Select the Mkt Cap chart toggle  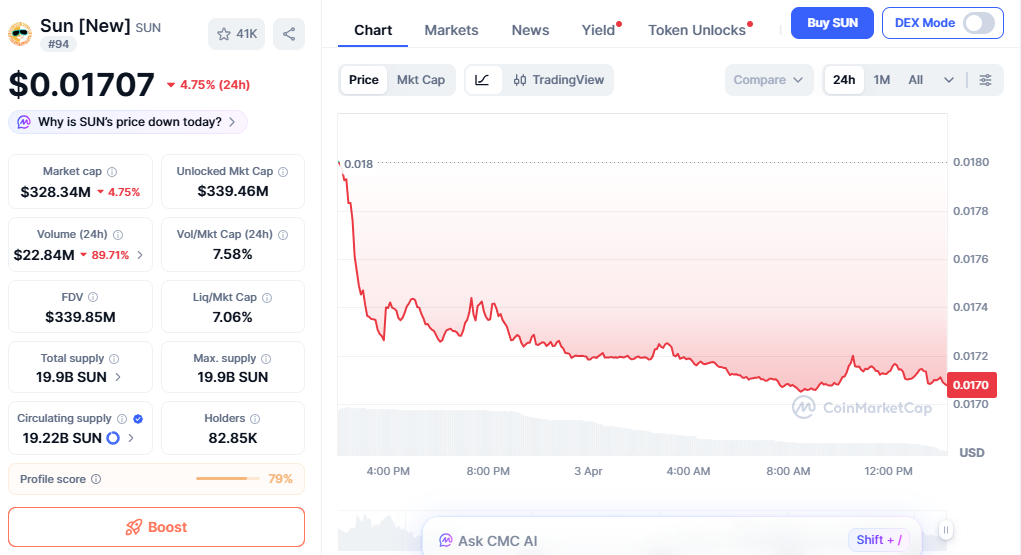tap(421, 80)
